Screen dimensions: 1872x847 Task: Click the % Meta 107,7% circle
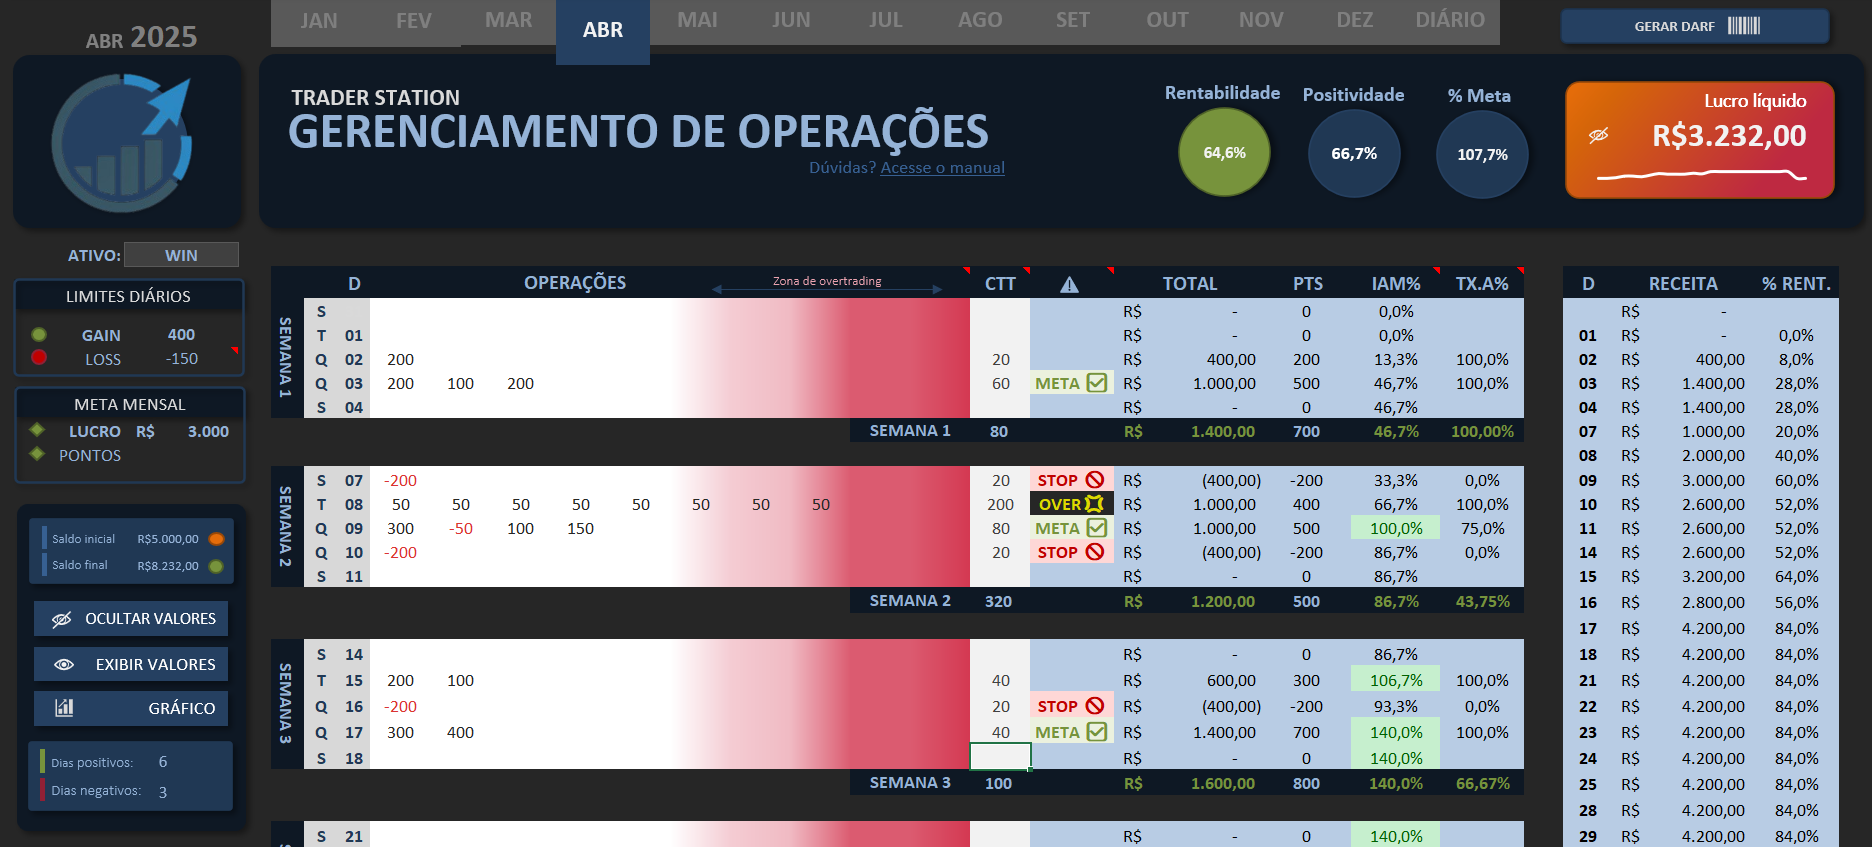pos(1482,154)
